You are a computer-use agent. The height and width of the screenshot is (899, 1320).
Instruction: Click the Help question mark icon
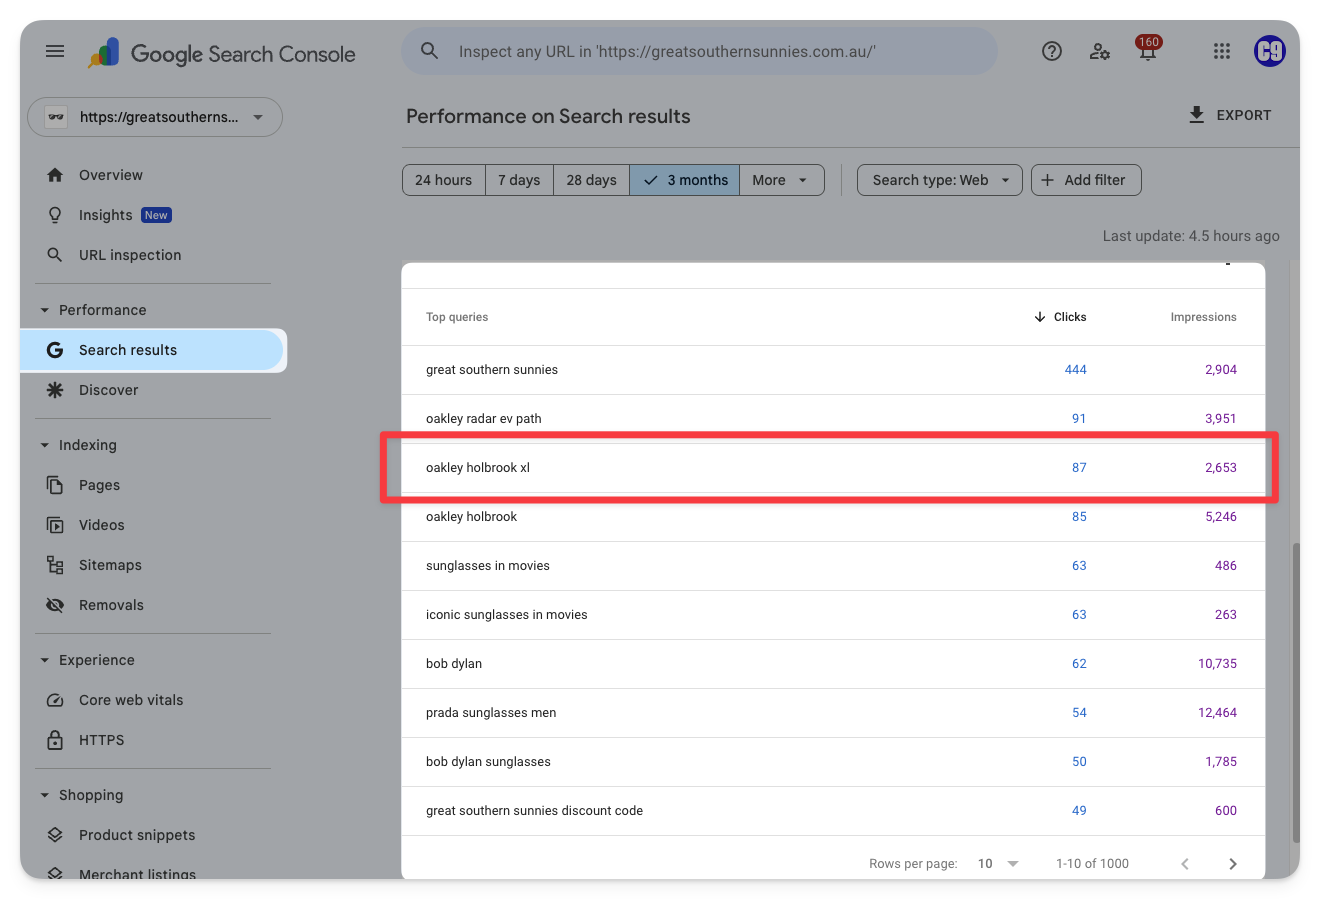1051,52
